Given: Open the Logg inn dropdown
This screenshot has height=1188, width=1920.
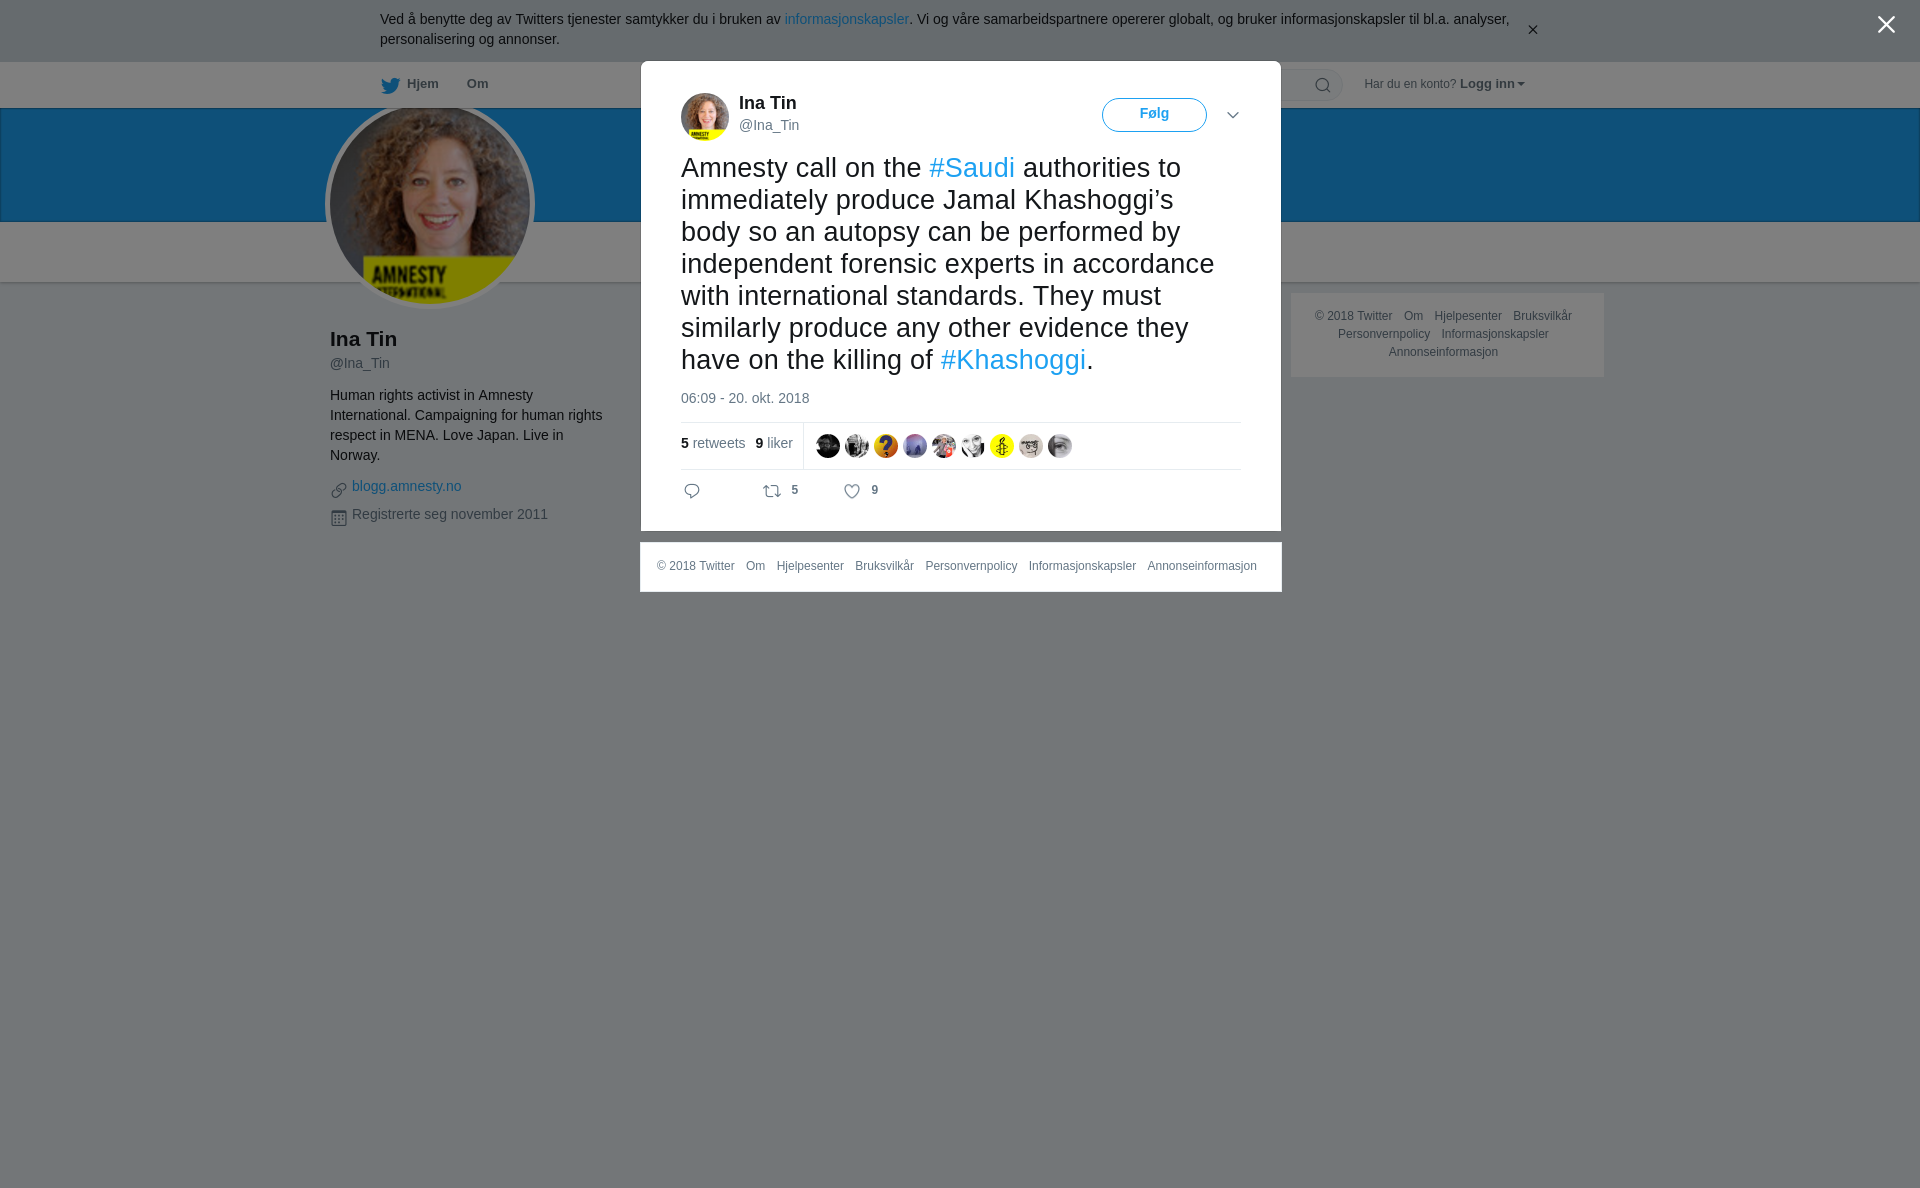Looking at the screenshot, I should (1492, 84).
